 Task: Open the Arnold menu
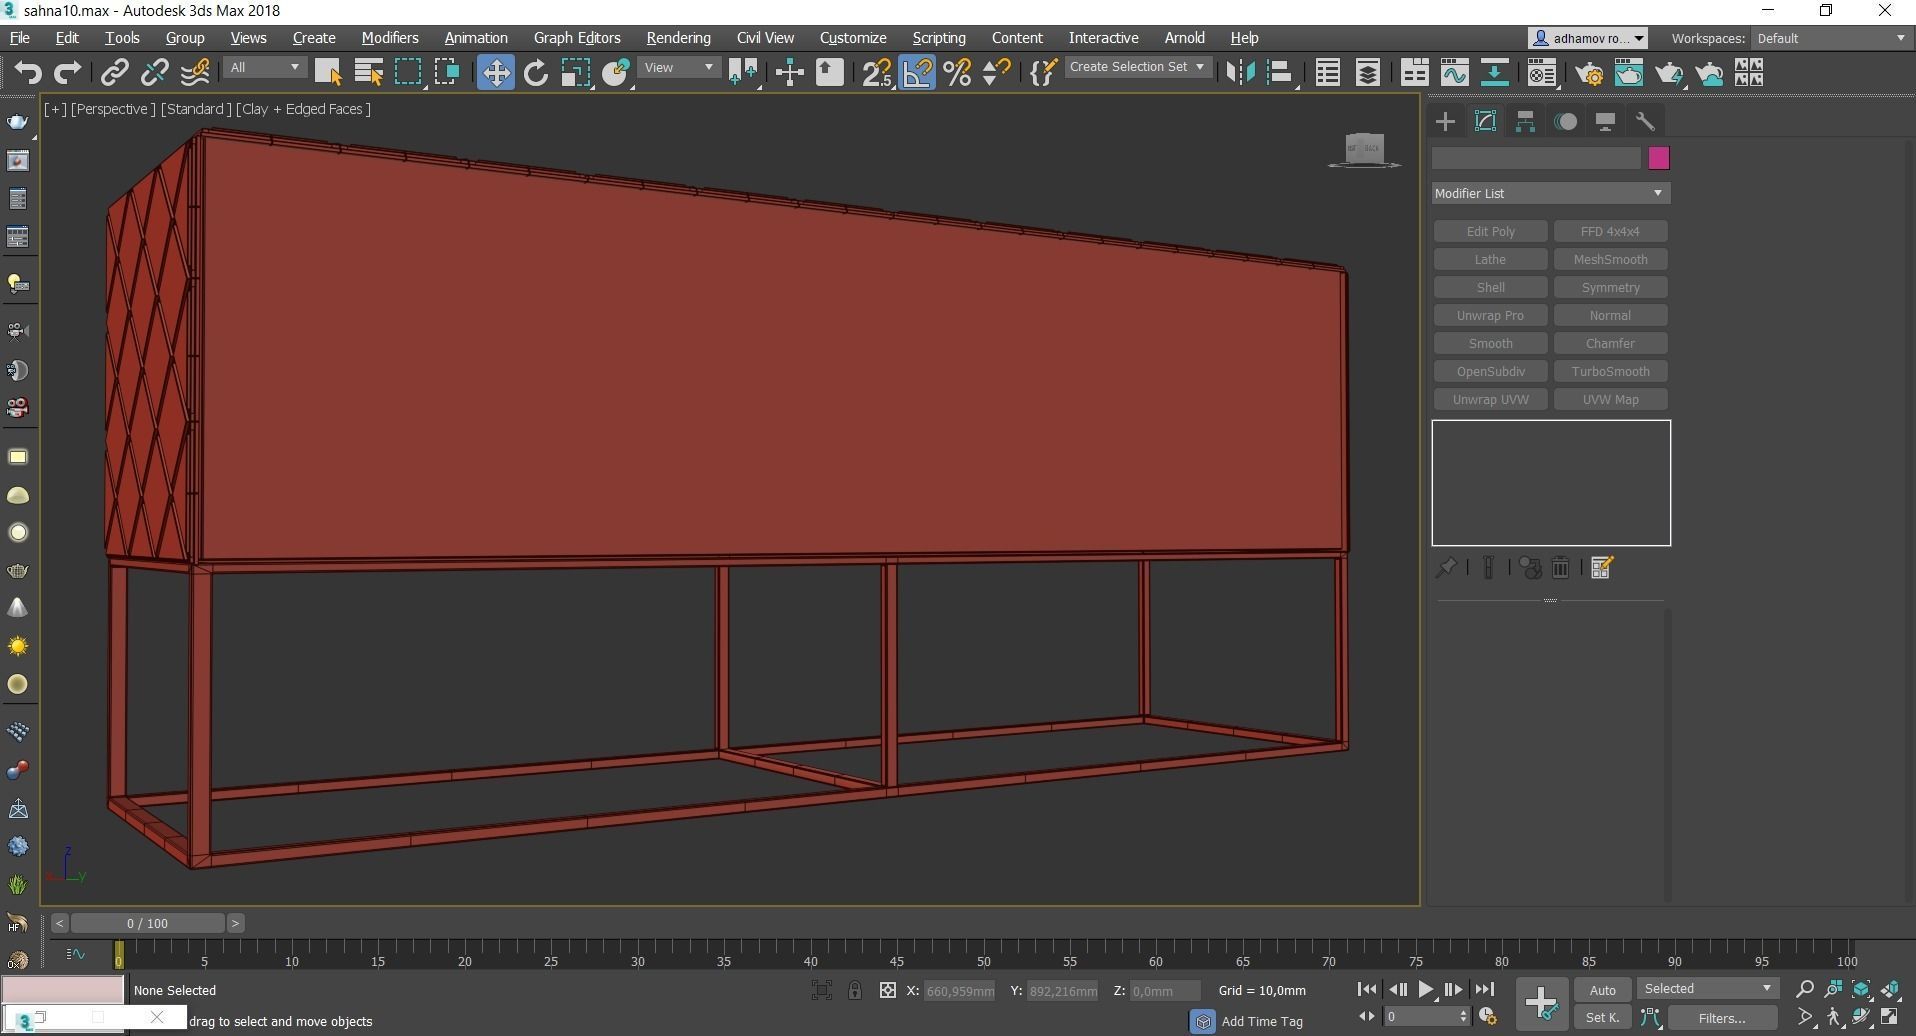tap(1184, 38)
